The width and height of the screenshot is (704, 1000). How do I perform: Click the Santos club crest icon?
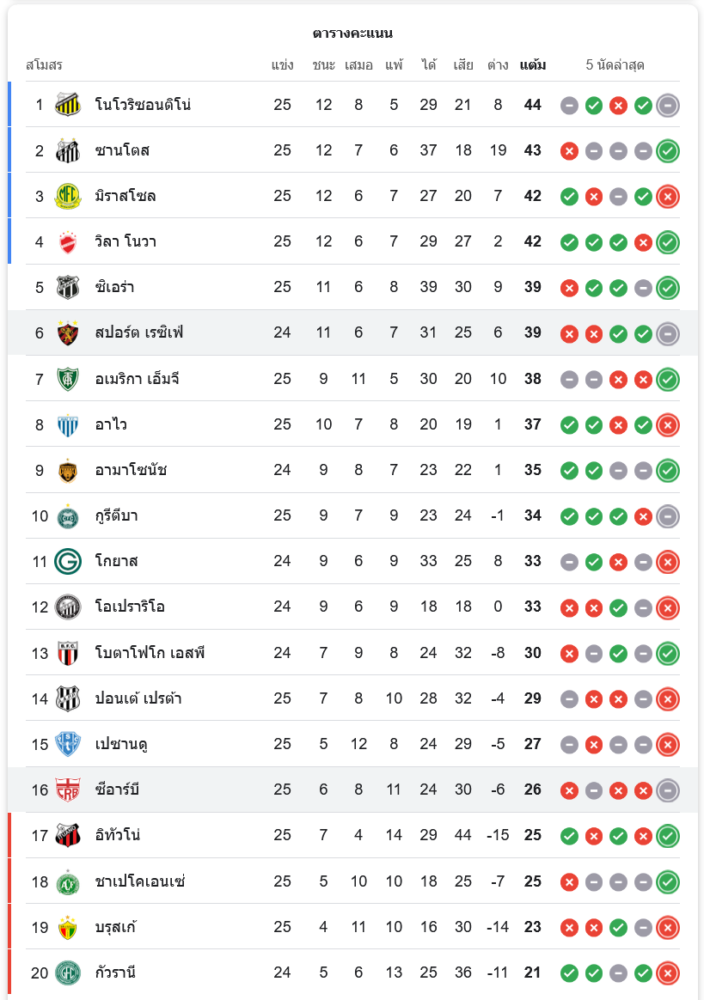(68, 151)
